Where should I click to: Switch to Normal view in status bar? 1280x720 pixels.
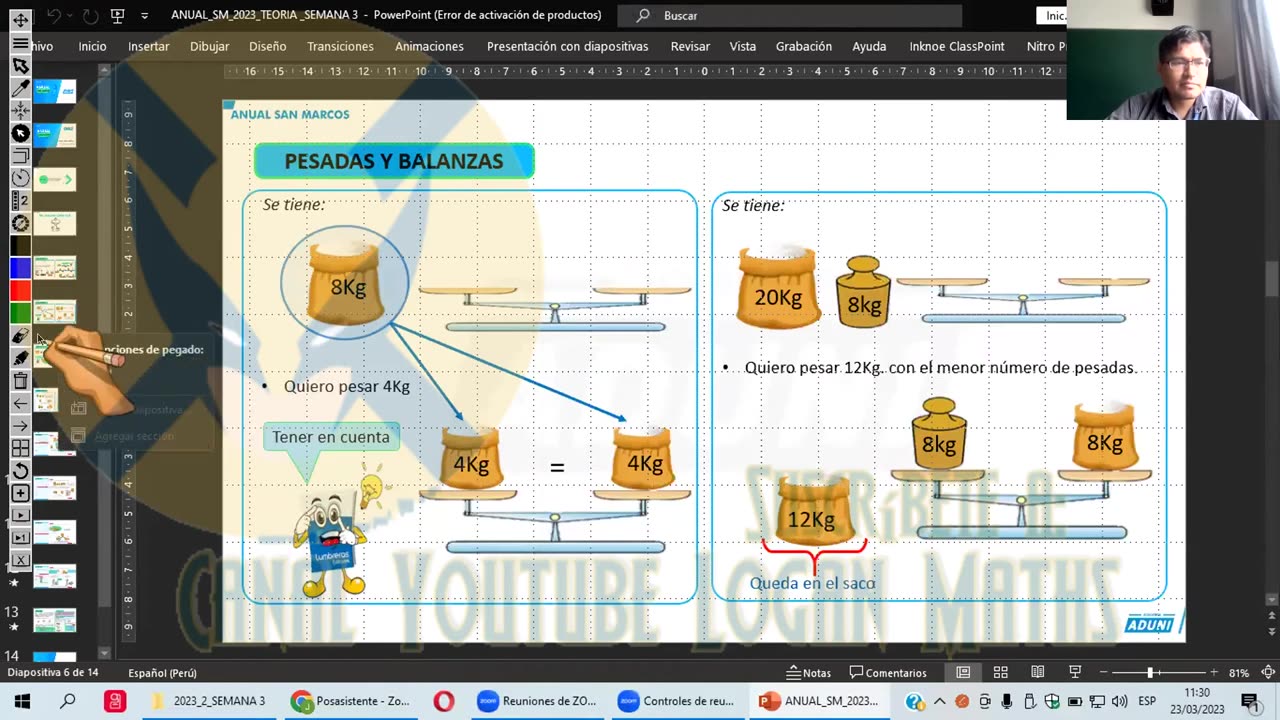pyautogui.click(x=963, y=672)
